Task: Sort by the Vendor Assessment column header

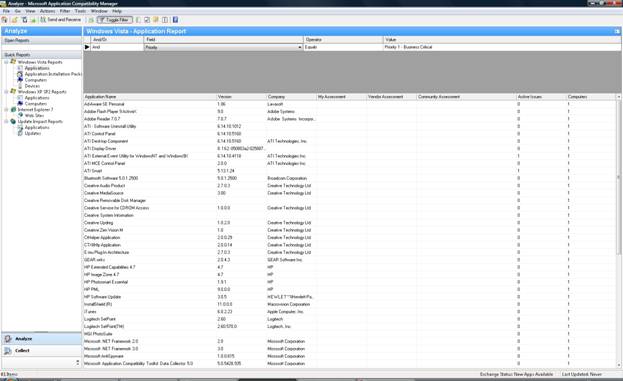Action: click(x=391, y=97)
